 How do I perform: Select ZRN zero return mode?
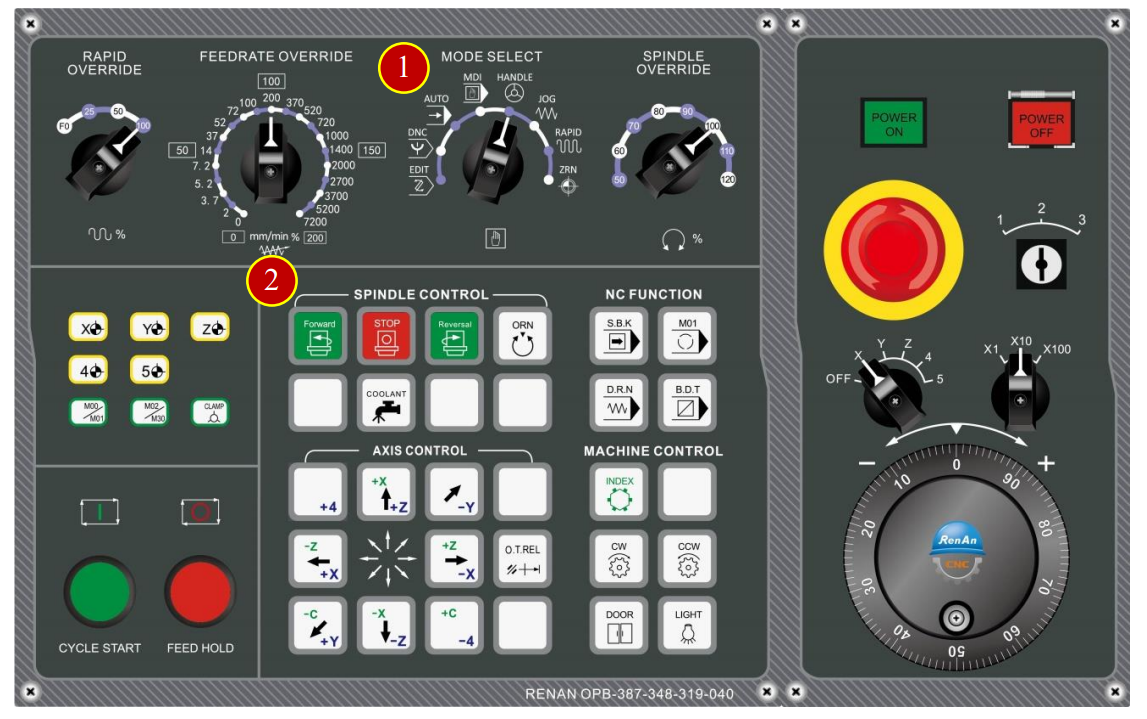568,180
